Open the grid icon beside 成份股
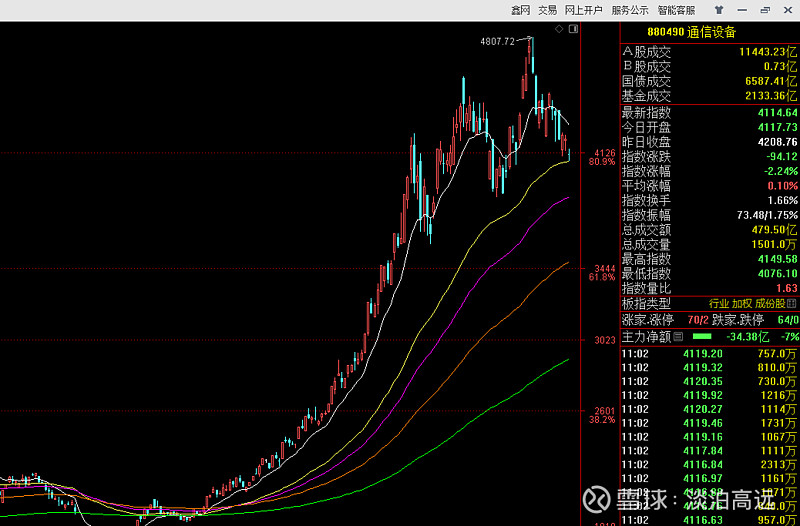 791,304
